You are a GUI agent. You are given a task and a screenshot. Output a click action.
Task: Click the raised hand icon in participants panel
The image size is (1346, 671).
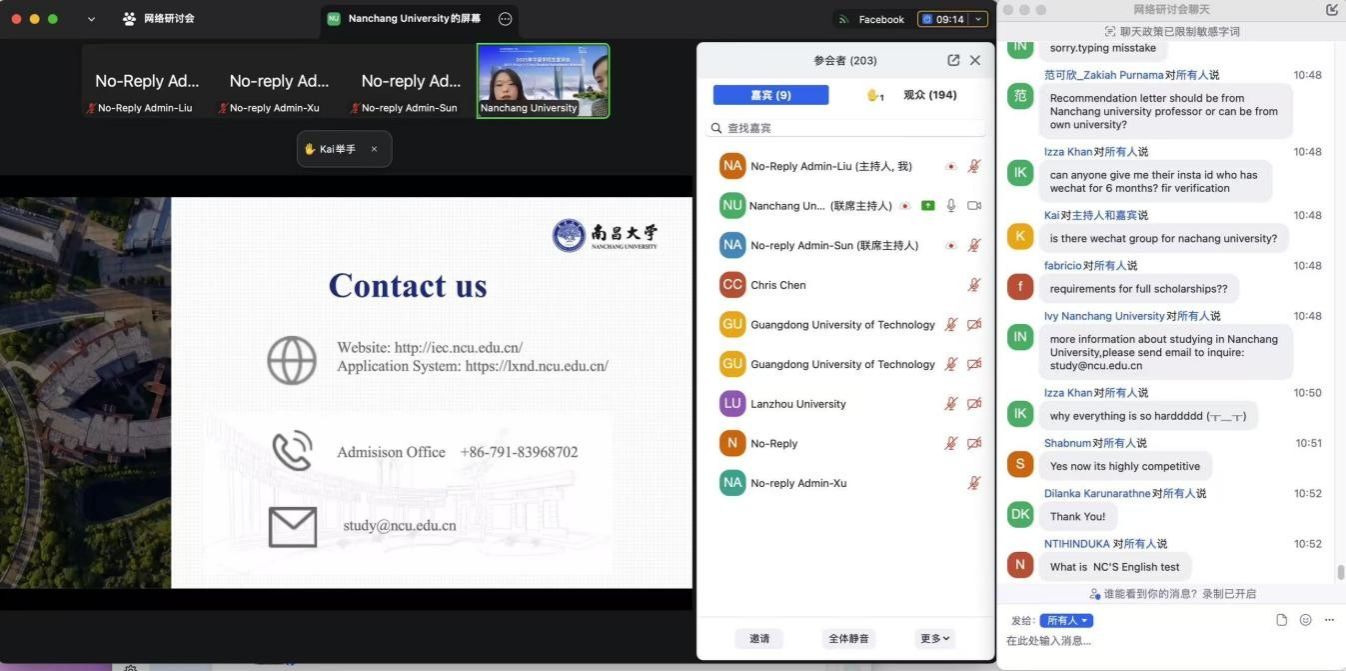coord(873,95)
